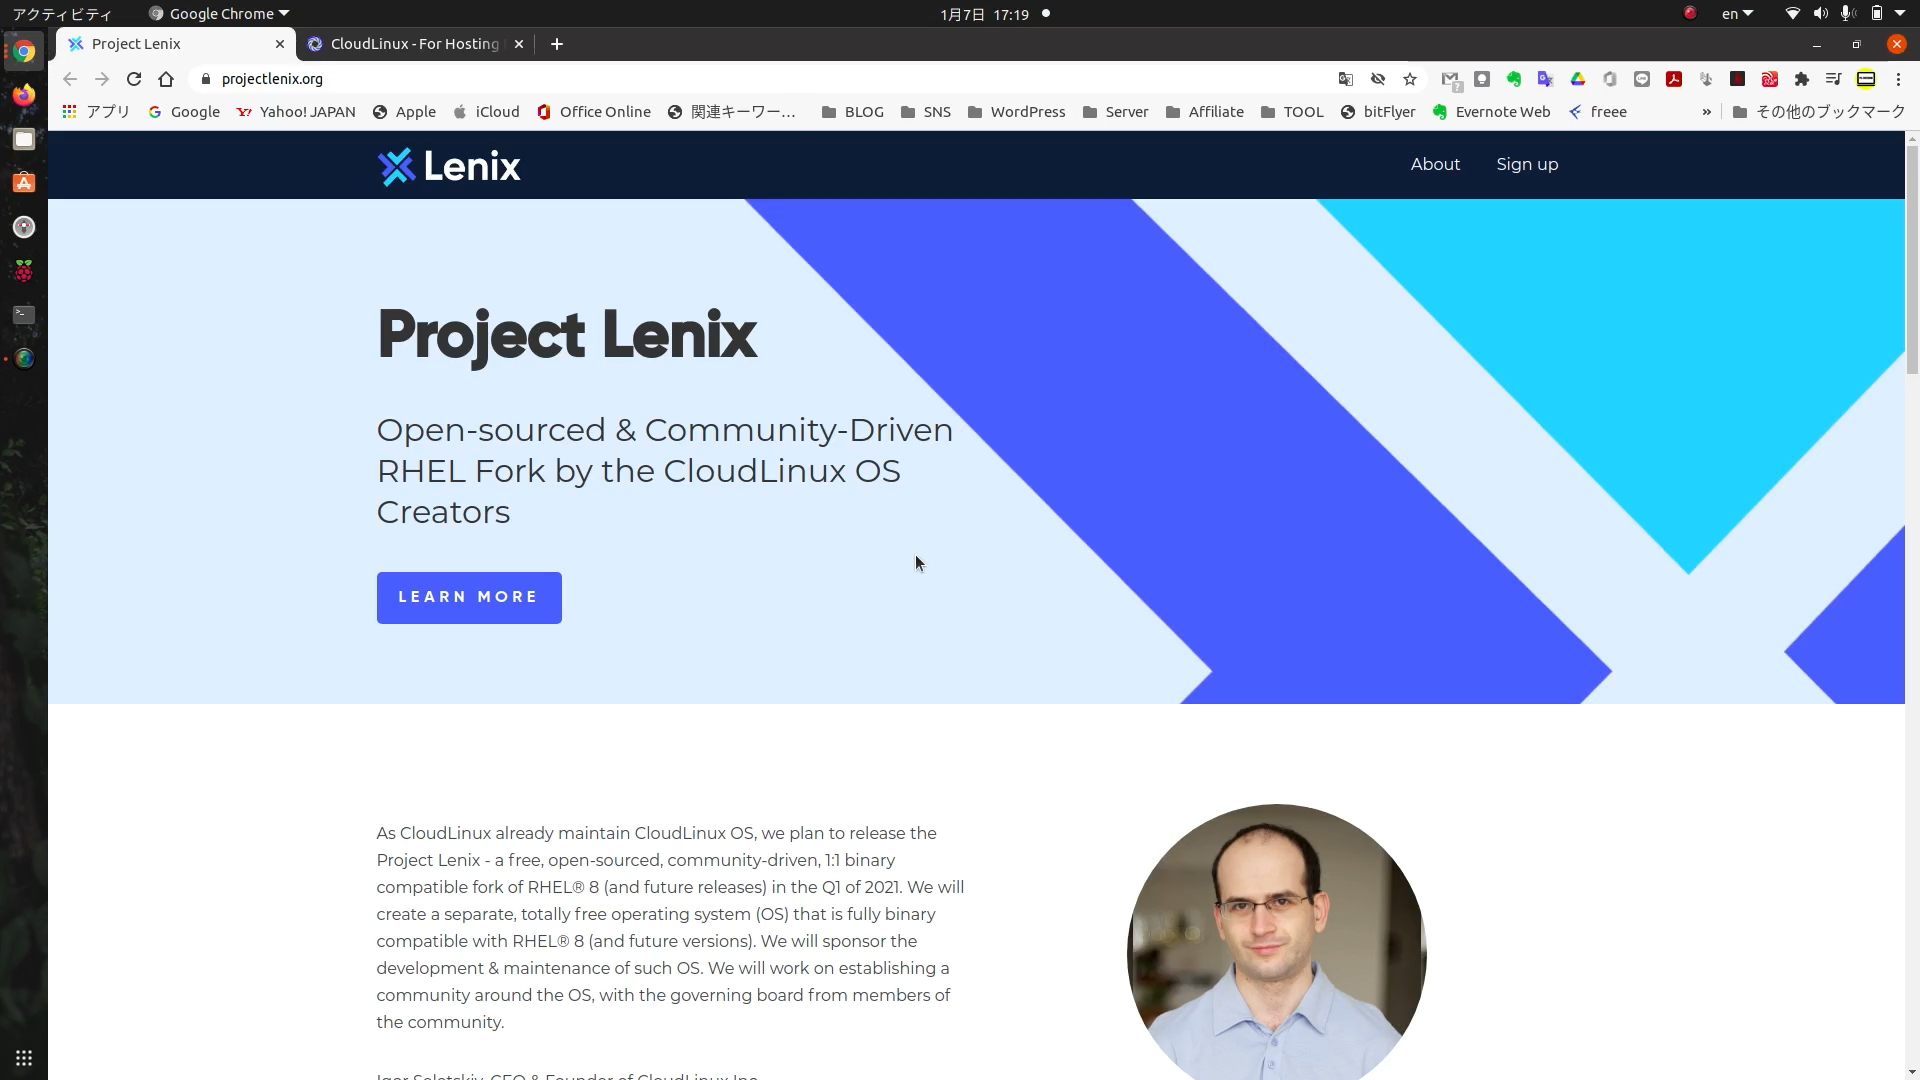
Task: Switch to the CloudLinux - For Hosting tab
Action: coord(415,44)
